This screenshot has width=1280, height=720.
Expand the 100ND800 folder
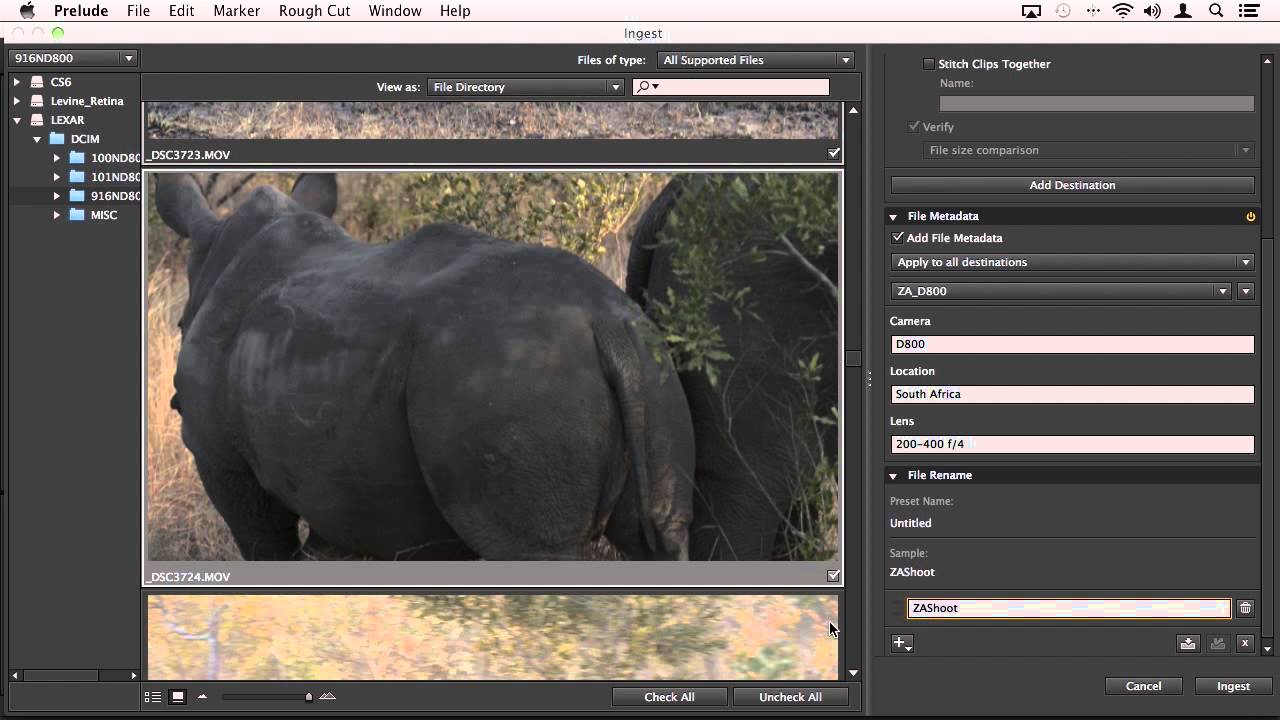click(x=57, y=158)
